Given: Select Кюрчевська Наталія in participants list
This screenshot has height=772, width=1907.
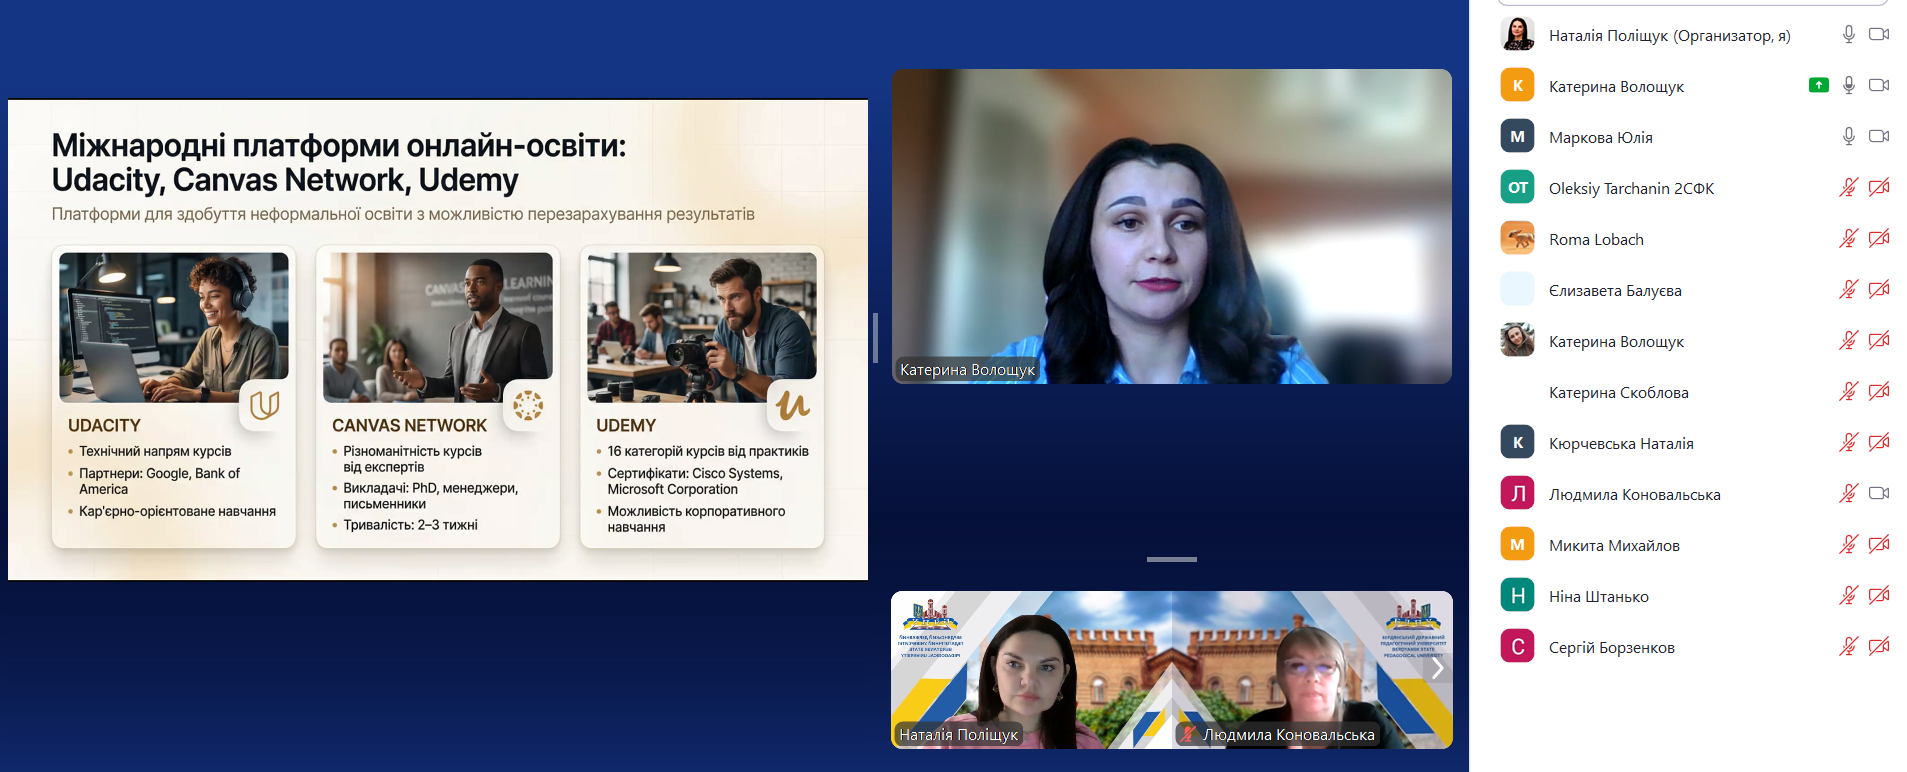Looking at the screenshot, I should point(1620,443).
